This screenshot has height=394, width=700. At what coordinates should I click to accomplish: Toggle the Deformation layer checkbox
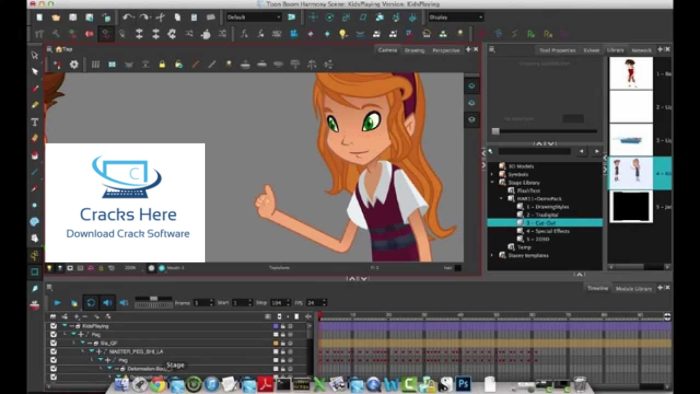(x=54, y=369)
